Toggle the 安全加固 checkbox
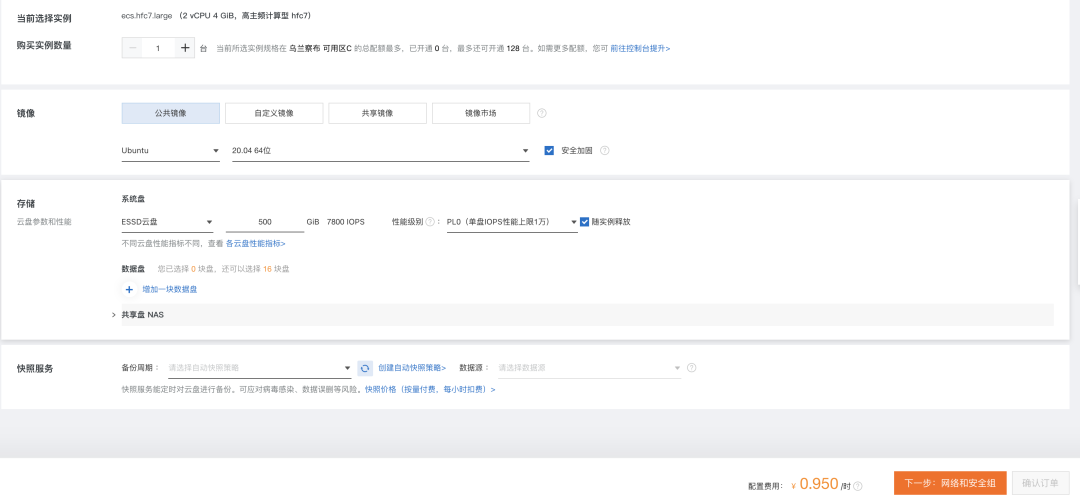Viewport: 1080px width, 502px height. pyautogui.click(x=549, y=151)
